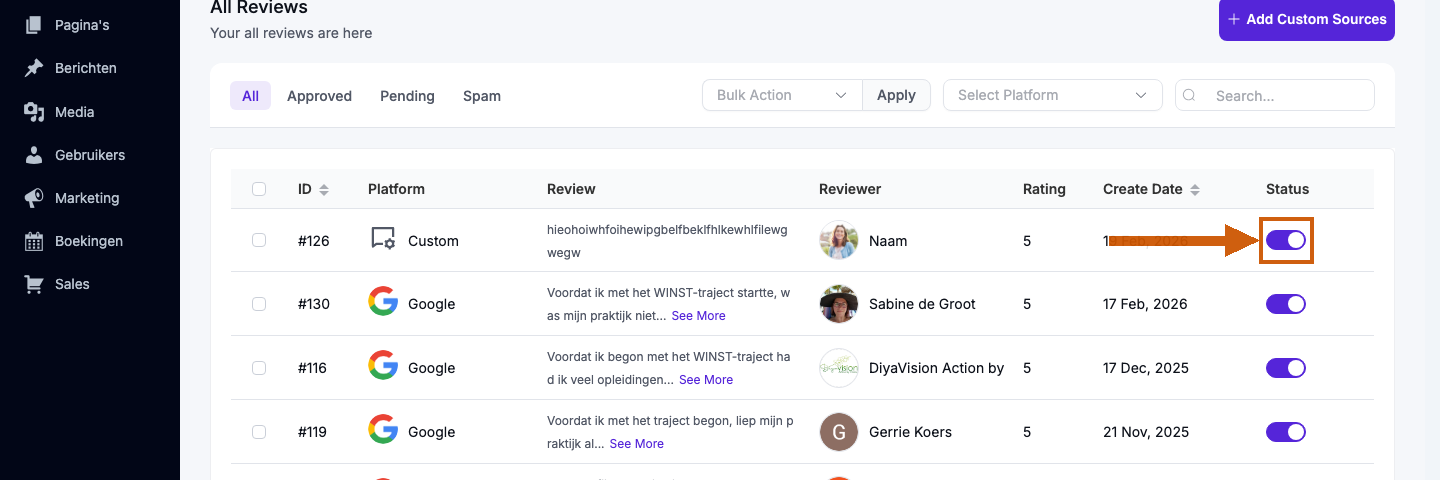This screenshot has height=480, width=1440.
Task: Click See More on review #130
Action: tap(698, 315)
